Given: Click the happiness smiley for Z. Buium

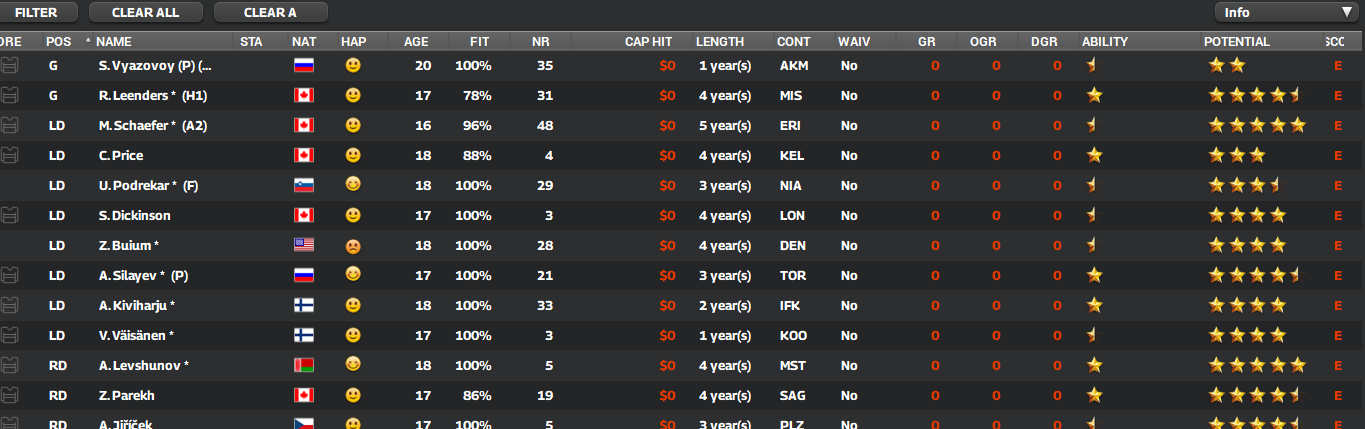Looking at the screenshot, I should [x=353, y=245].
